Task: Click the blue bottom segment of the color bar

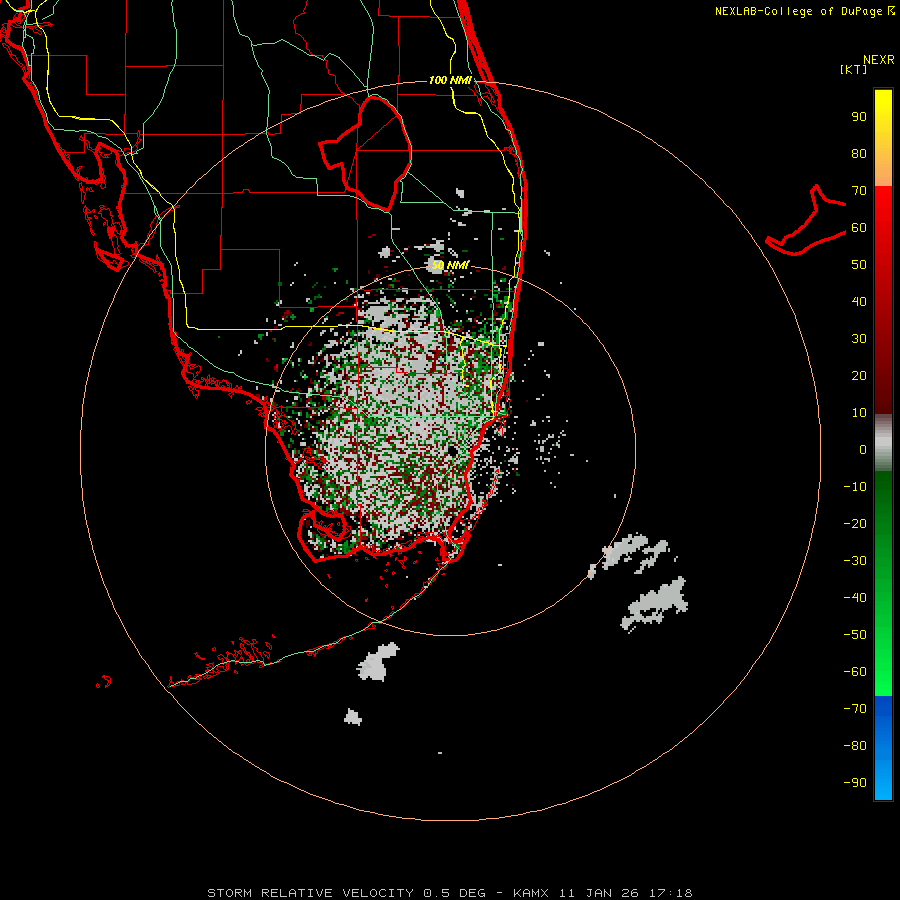Action: (883, 748)
